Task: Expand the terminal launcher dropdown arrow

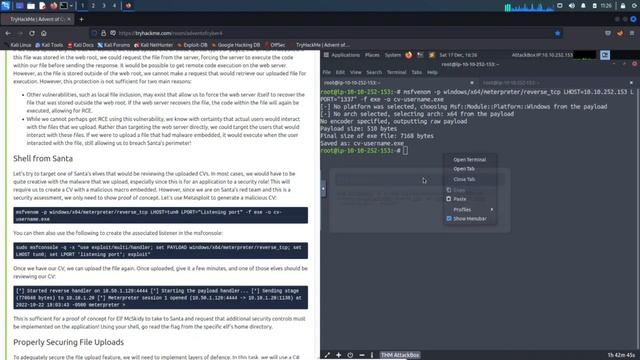Action: click(x=71, y=6)
